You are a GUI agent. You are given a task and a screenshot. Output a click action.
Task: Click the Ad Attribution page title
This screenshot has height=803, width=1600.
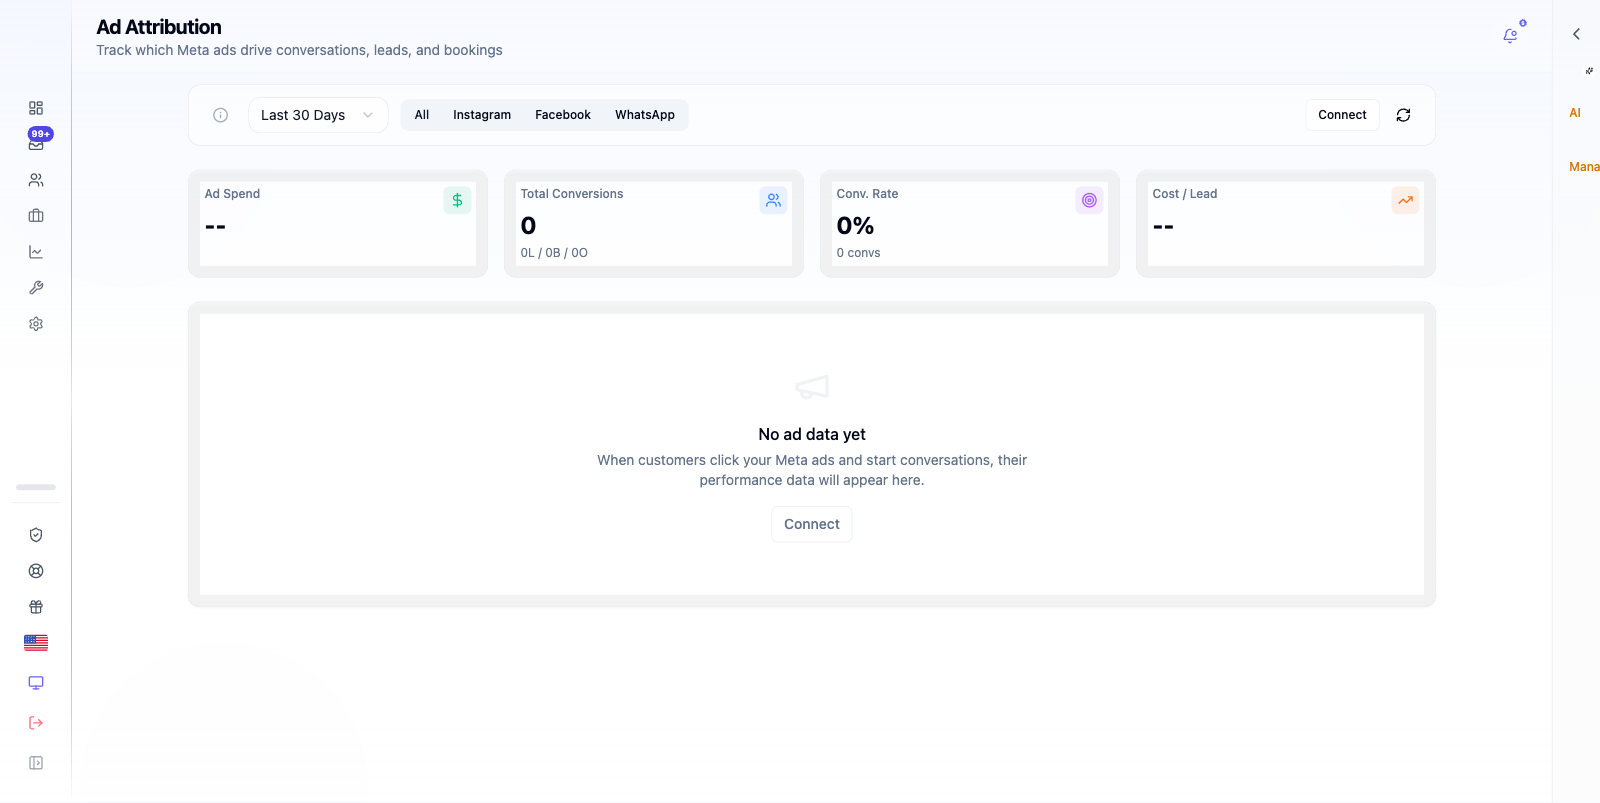pos(159,27)
